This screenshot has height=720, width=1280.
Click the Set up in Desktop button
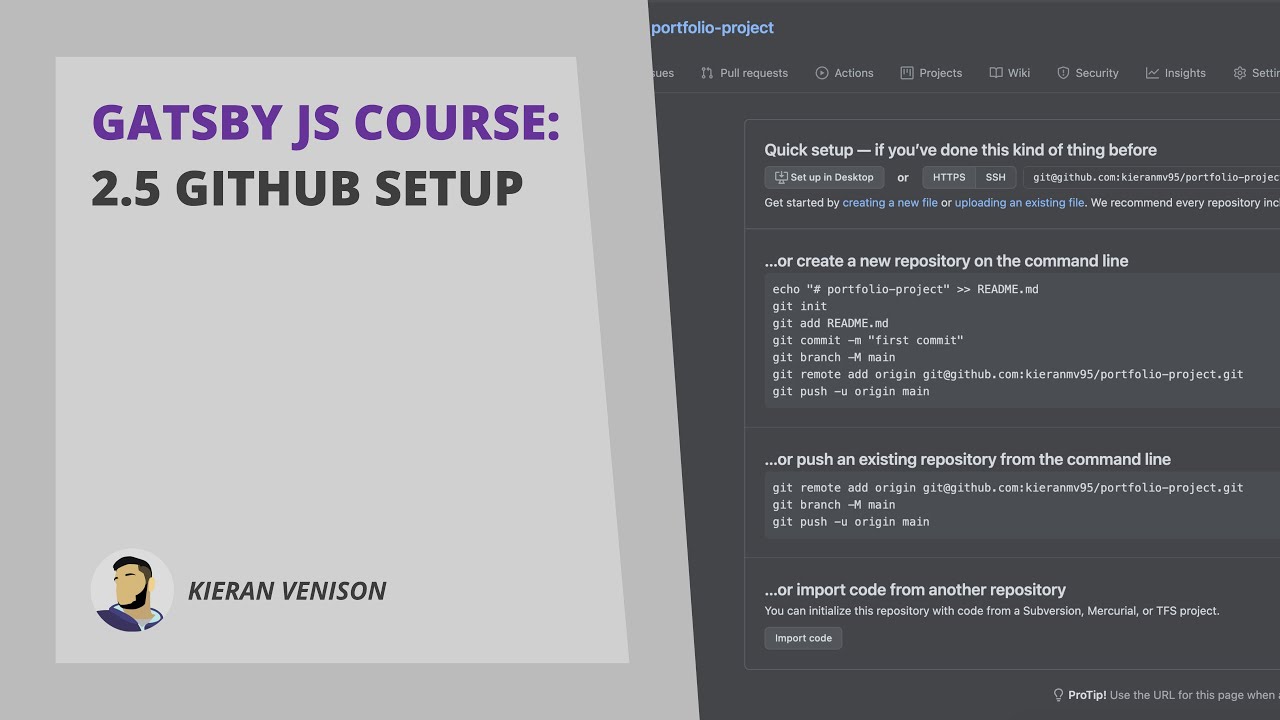pyautogui.click(x=824, y=177)
